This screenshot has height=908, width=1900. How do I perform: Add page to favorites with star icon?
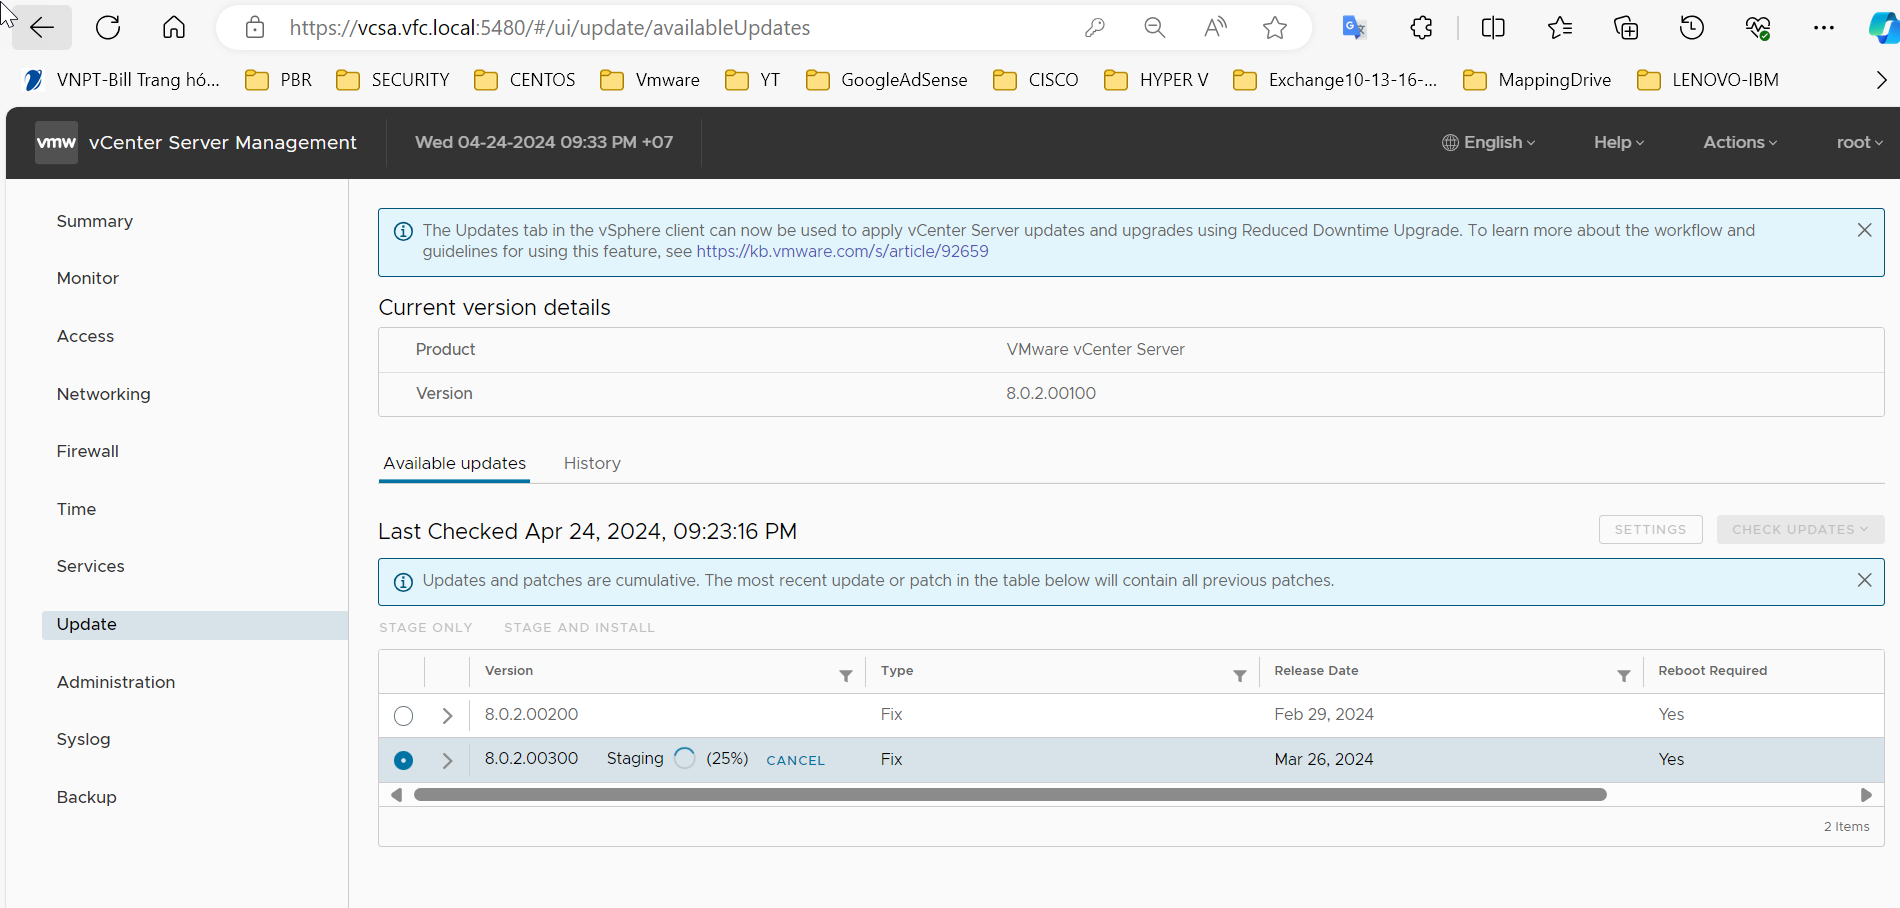pyautogui.click(x=1274, y=28)
